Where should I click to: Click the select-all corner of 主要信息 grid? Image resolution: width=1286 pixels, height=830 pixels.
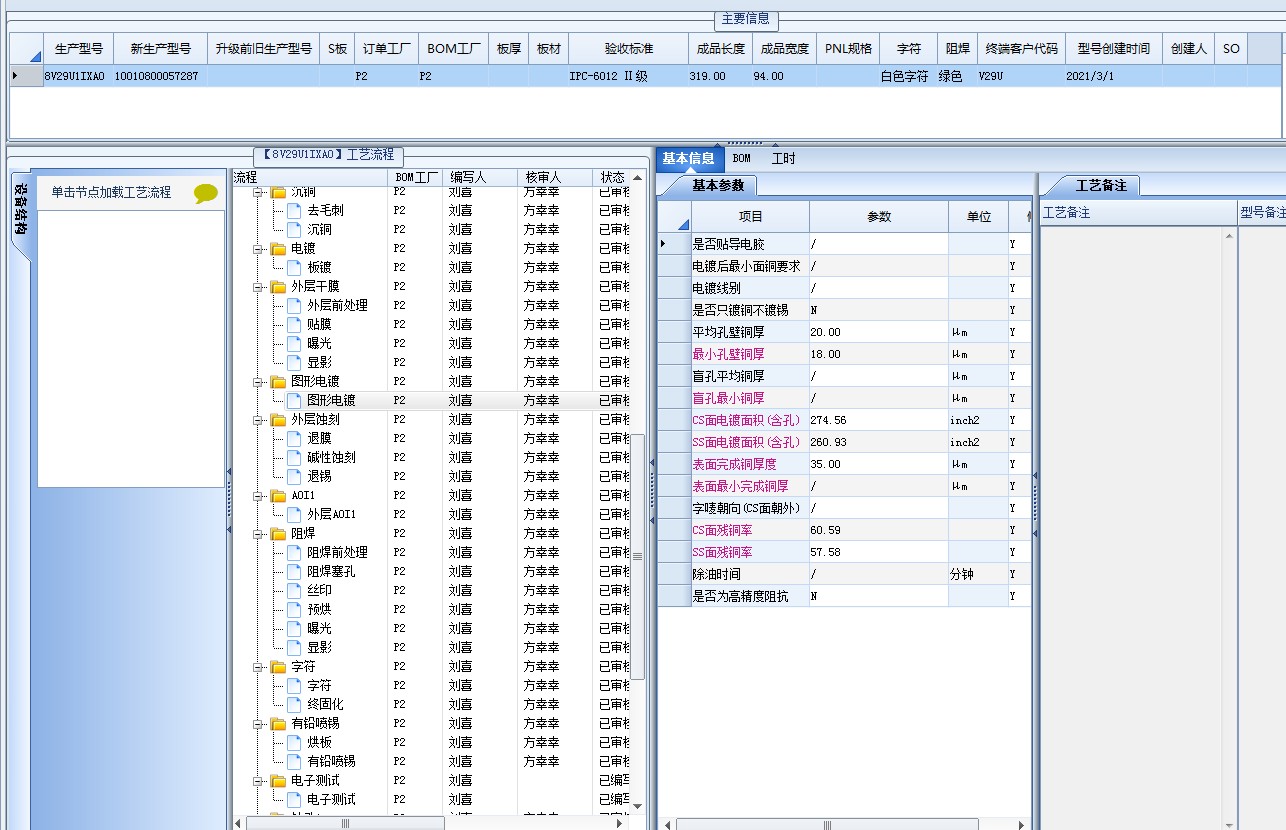[26, 48]
